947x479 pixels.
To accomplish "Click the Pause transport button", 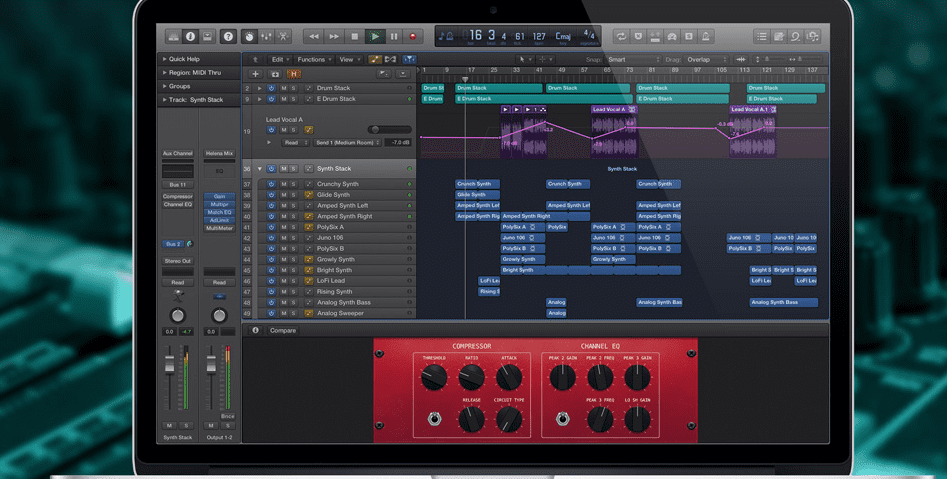I will [x=394, y=36].
